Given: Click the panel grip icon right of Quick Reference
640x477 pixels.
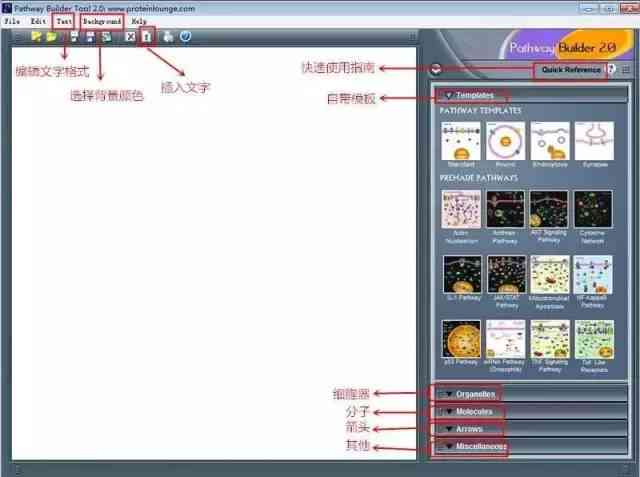Looking at the screenshot, I should [x=626, y=69].
